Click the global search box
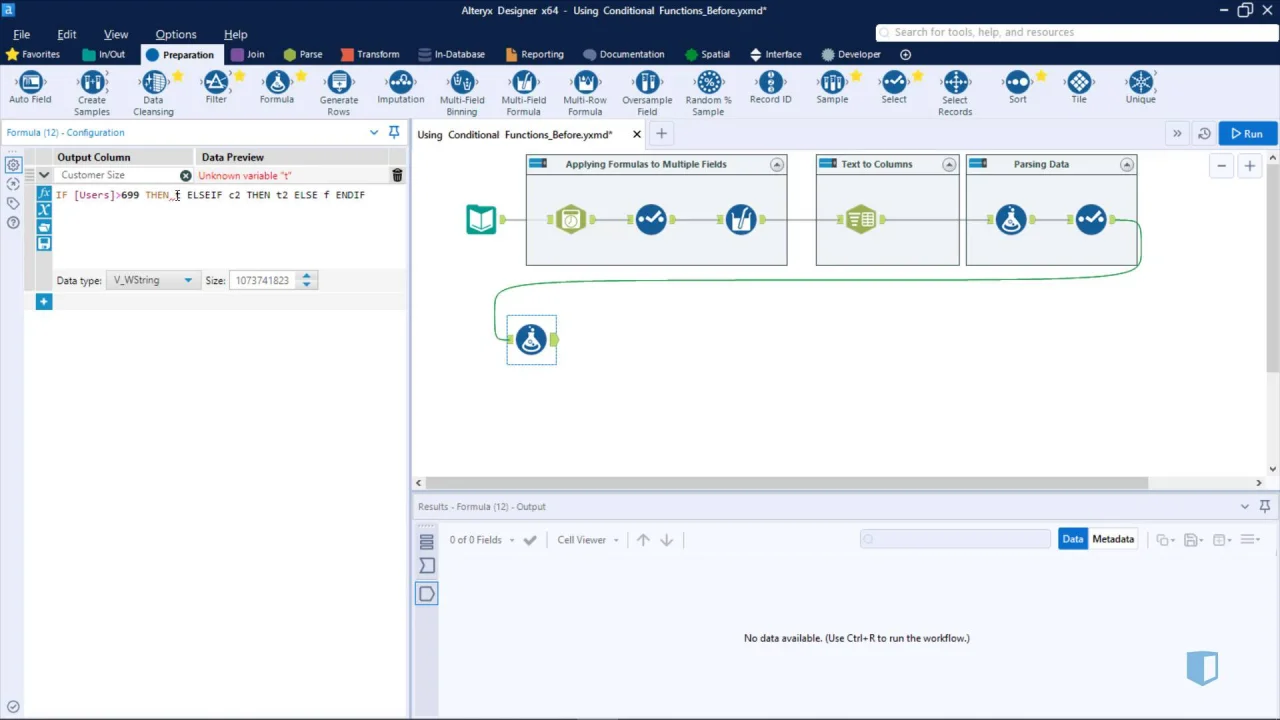1280x720 pixels. click(x=1075, y=32)
